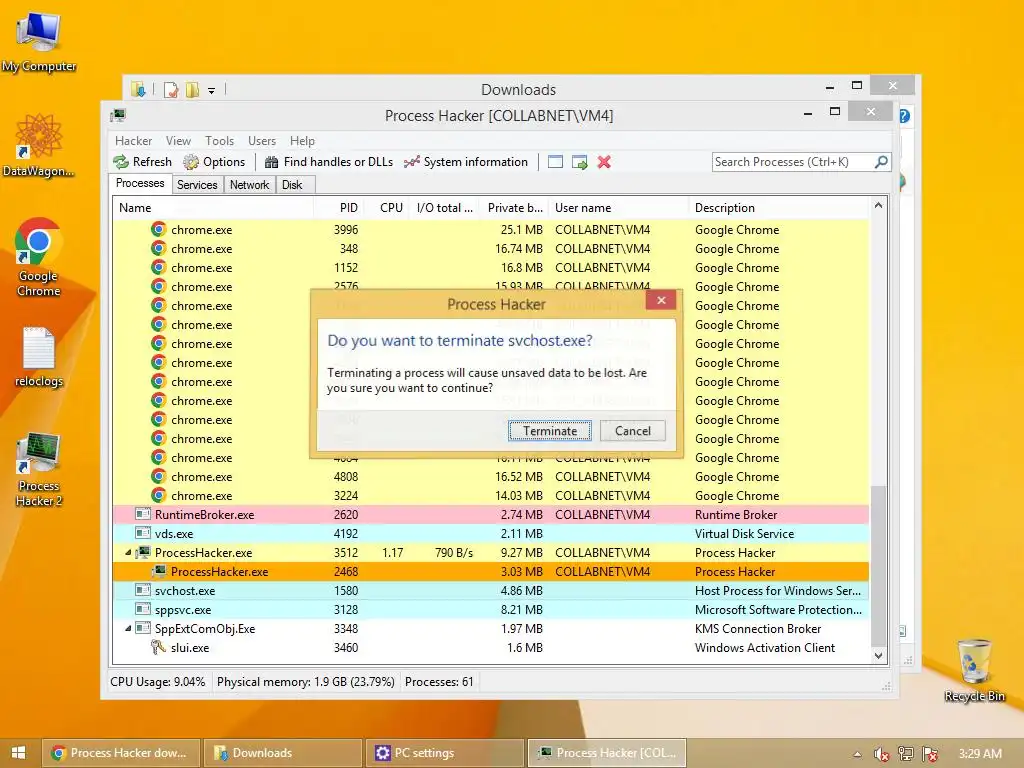Click the process list scrollbar thumb
This screenshot has width=1024, height=768.
pos(878,566)
